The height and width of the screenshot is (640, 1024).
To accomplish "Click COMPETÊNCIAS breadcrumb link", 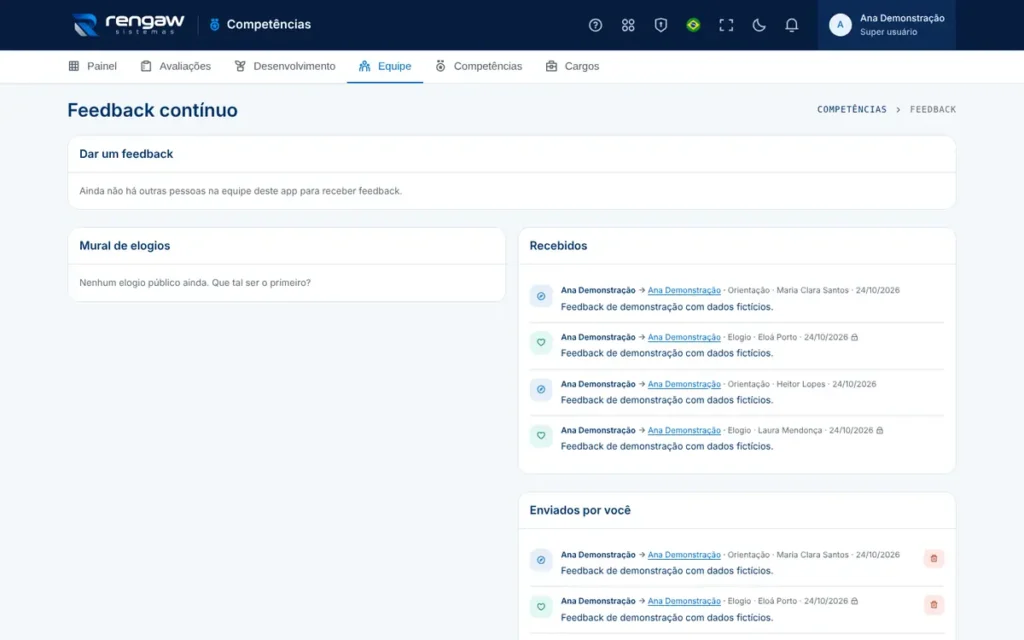I will [852, 110].
